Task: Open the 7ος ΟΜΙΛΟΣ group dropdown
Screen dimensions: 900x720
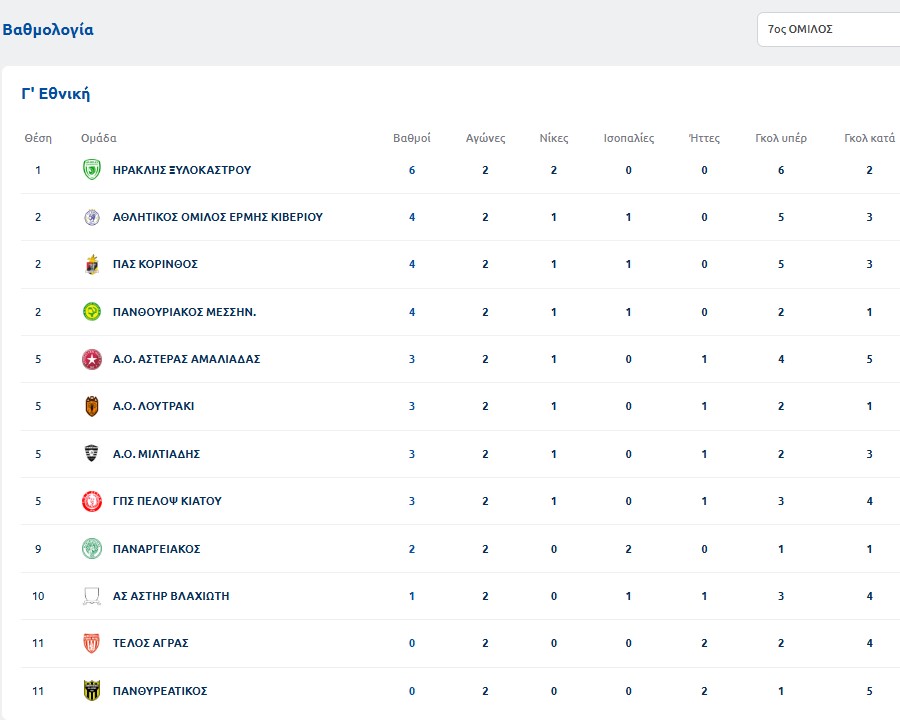Action: click(828, 29)
